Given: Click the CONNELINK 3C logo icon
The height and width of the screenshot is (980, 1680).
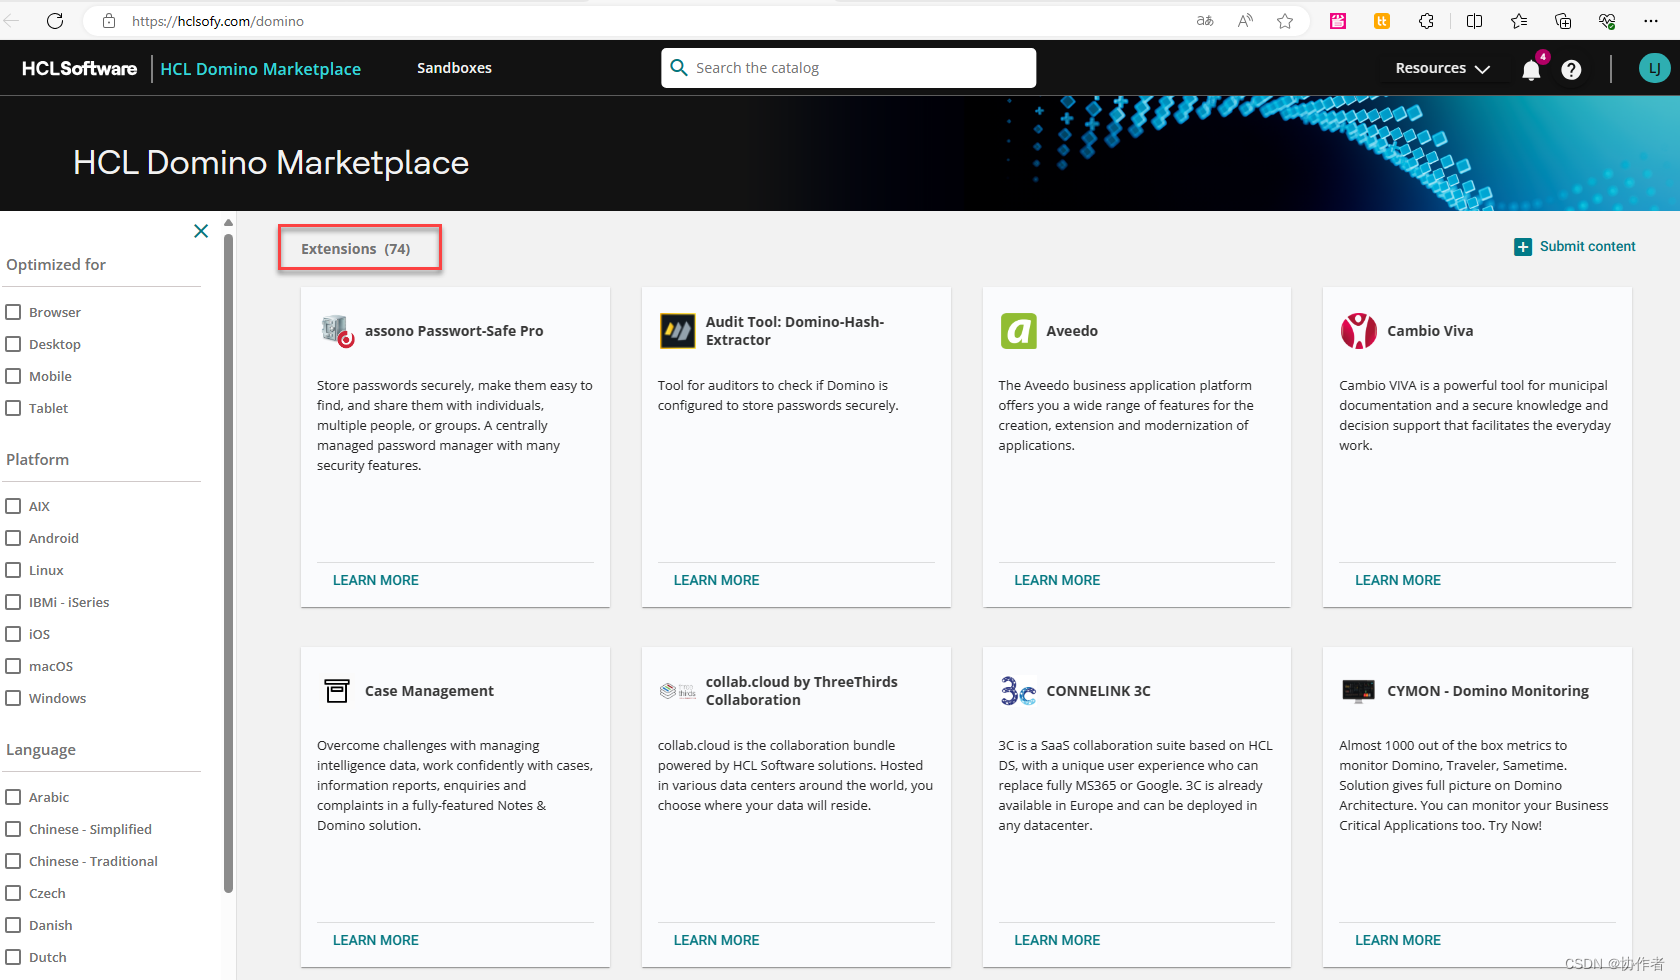Looking at the screenshot, I should pos(1018,691).
